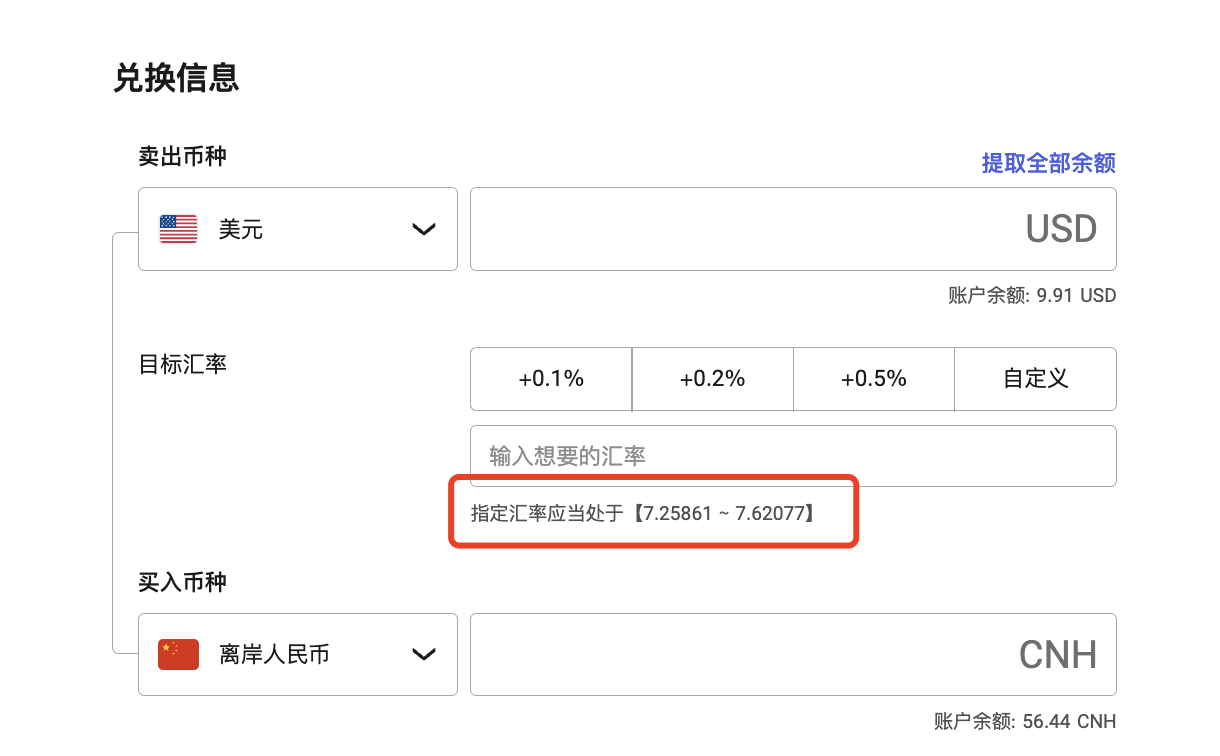Click the 账户余额 56.44 CNH text

1024,722
